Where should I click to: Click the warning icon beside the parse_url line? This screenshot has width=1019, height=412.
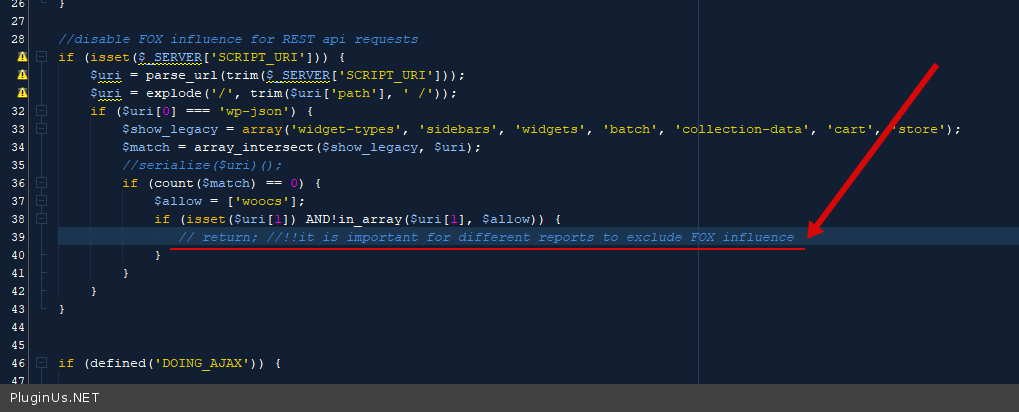click(21, 75)
